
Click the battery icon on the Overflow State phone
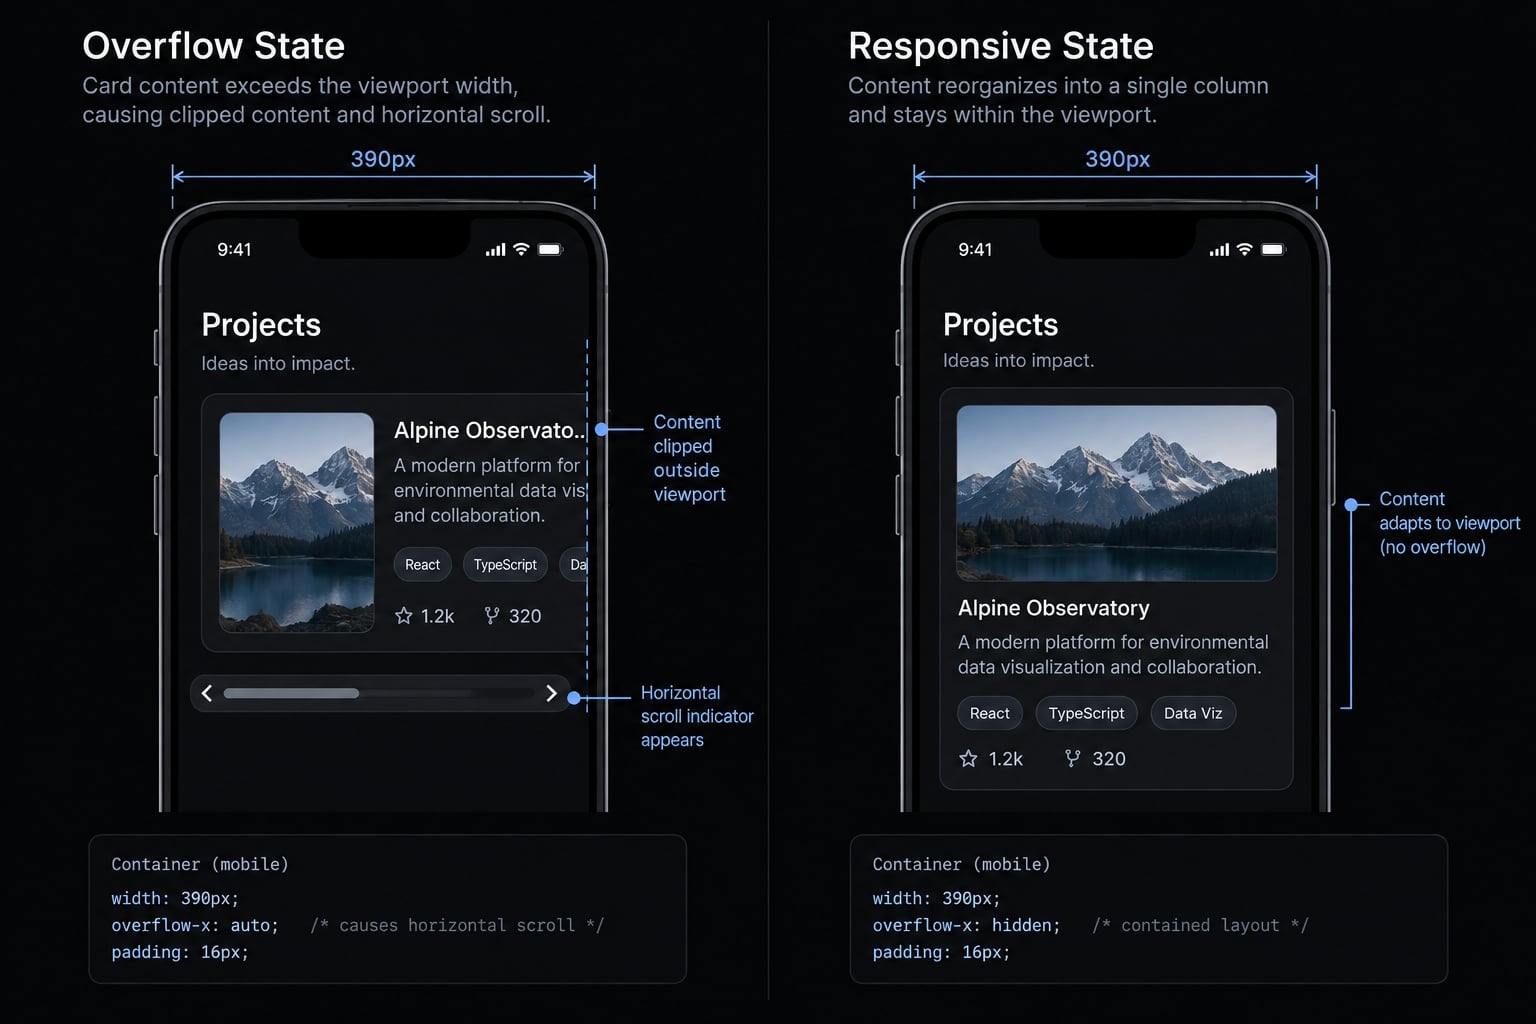(551, 249)
